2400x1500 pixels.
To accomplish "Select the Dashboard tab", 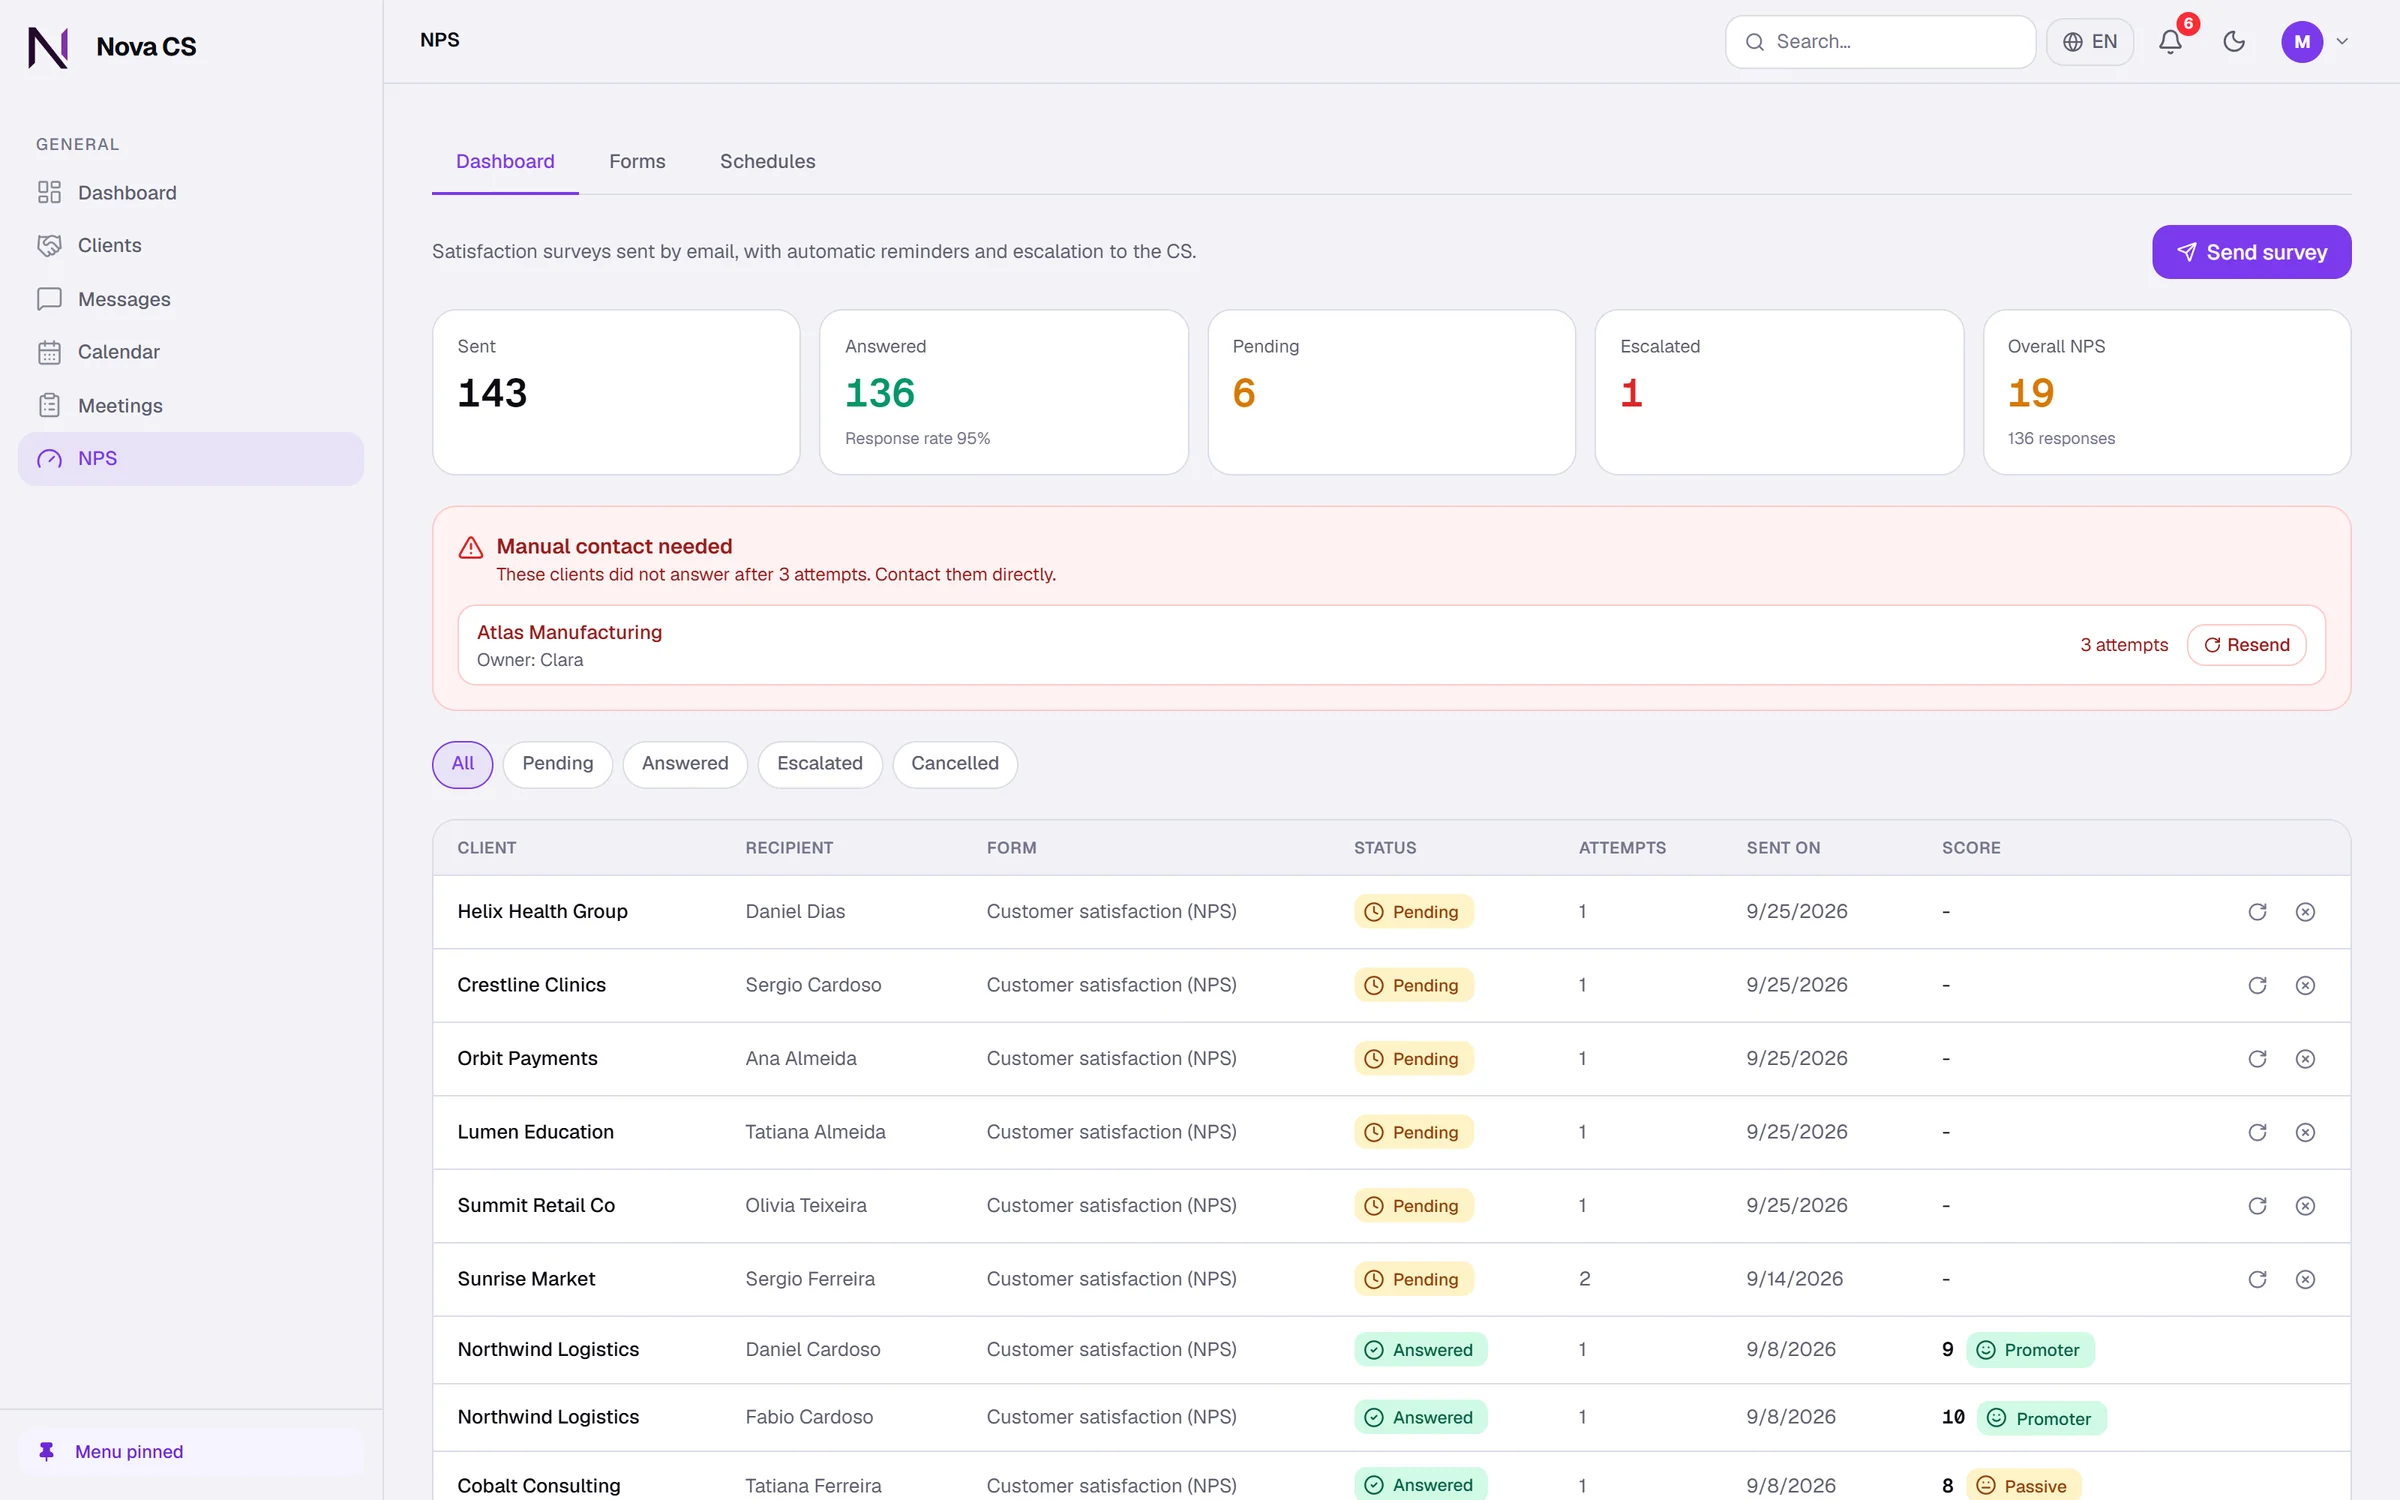I will 505,161.
